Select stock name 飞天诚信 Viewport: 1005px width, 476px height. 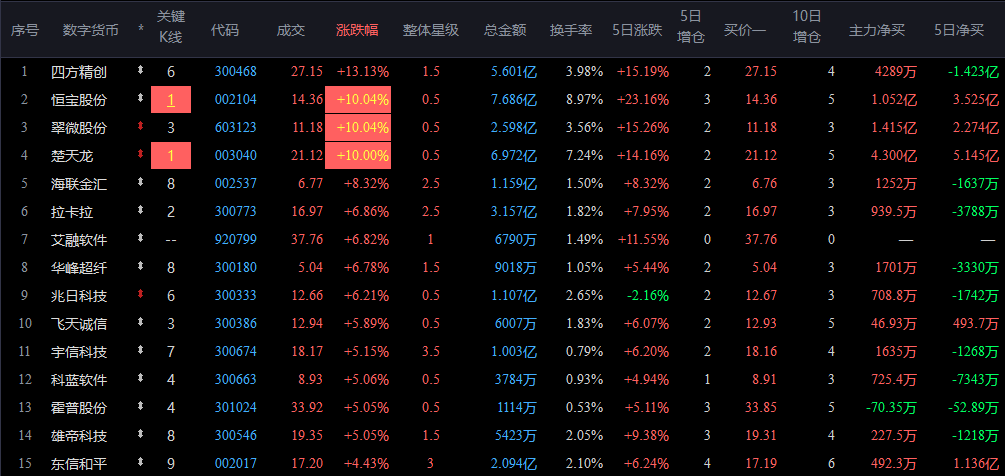(x=79, y=324)
